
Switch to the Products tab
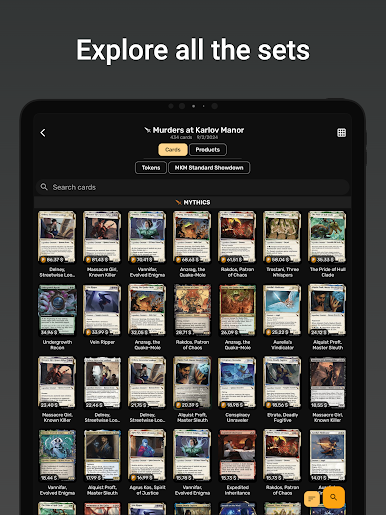[x=208, y=150]
